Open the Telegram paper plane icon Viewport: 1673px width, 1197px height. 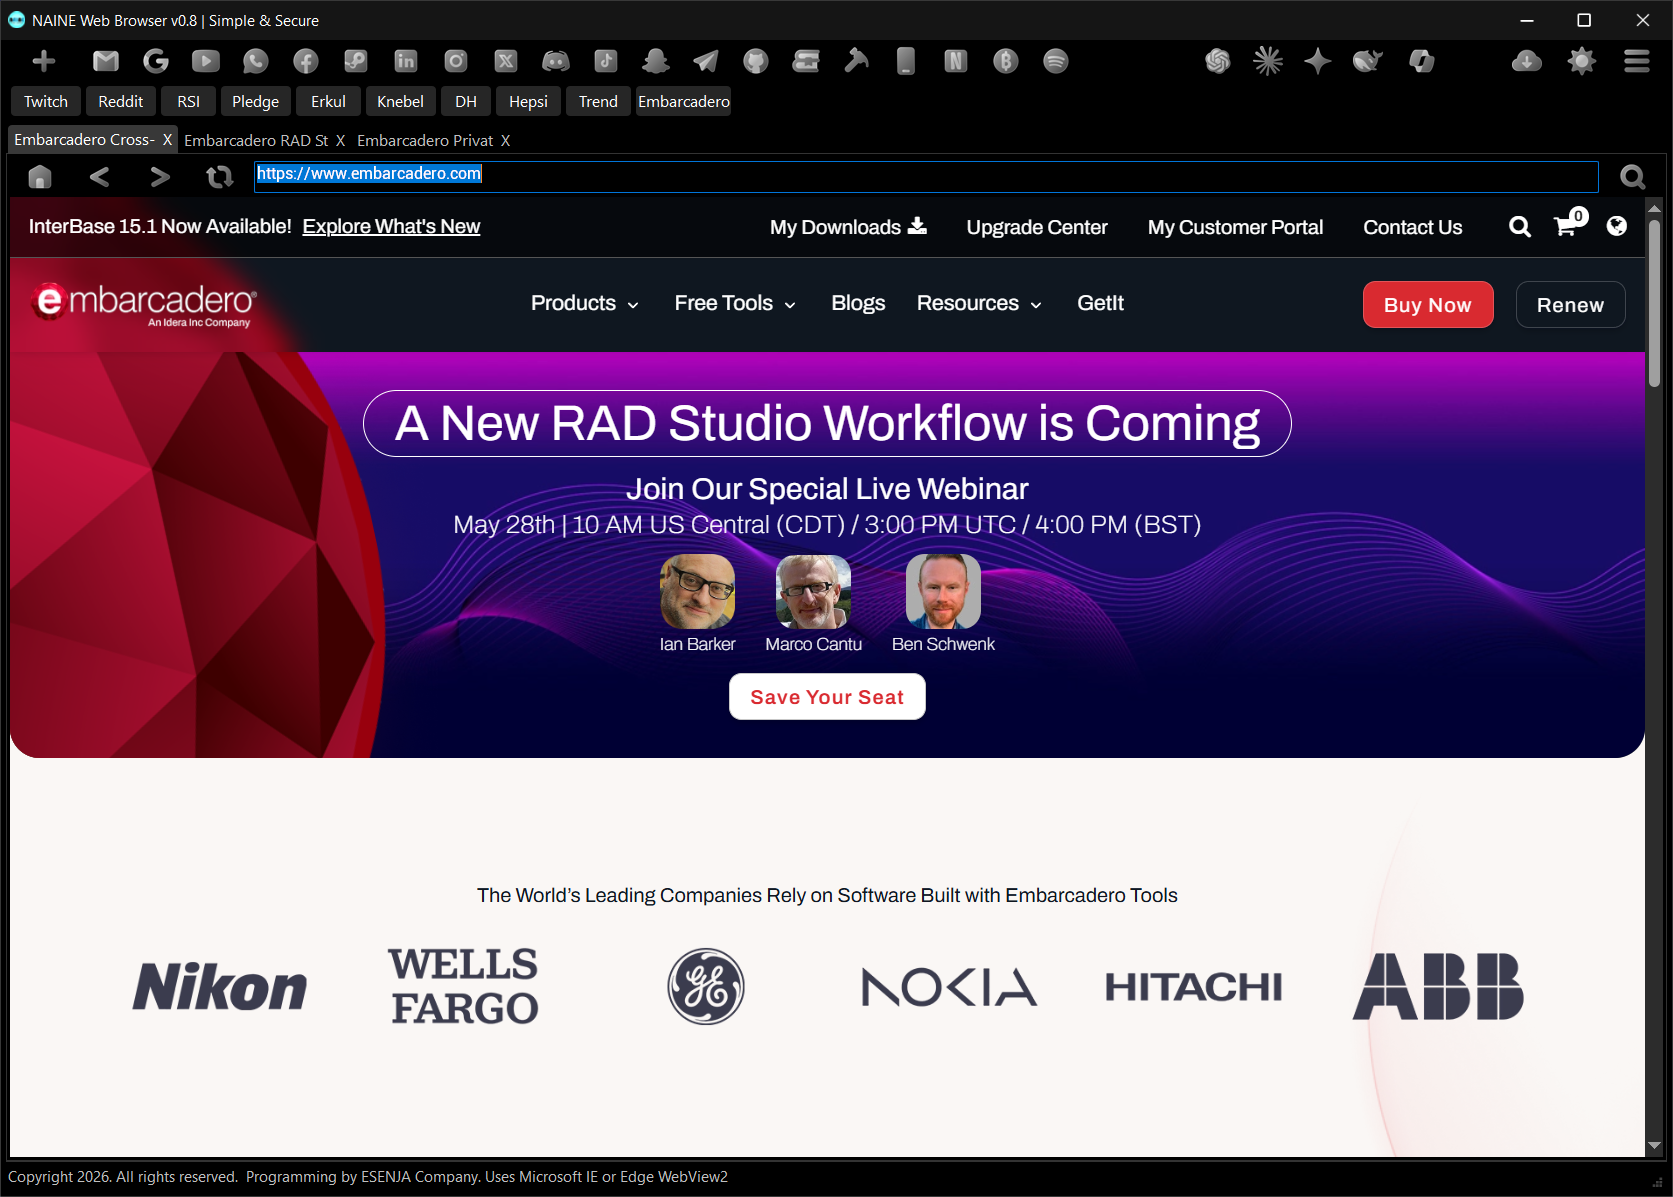706,61
